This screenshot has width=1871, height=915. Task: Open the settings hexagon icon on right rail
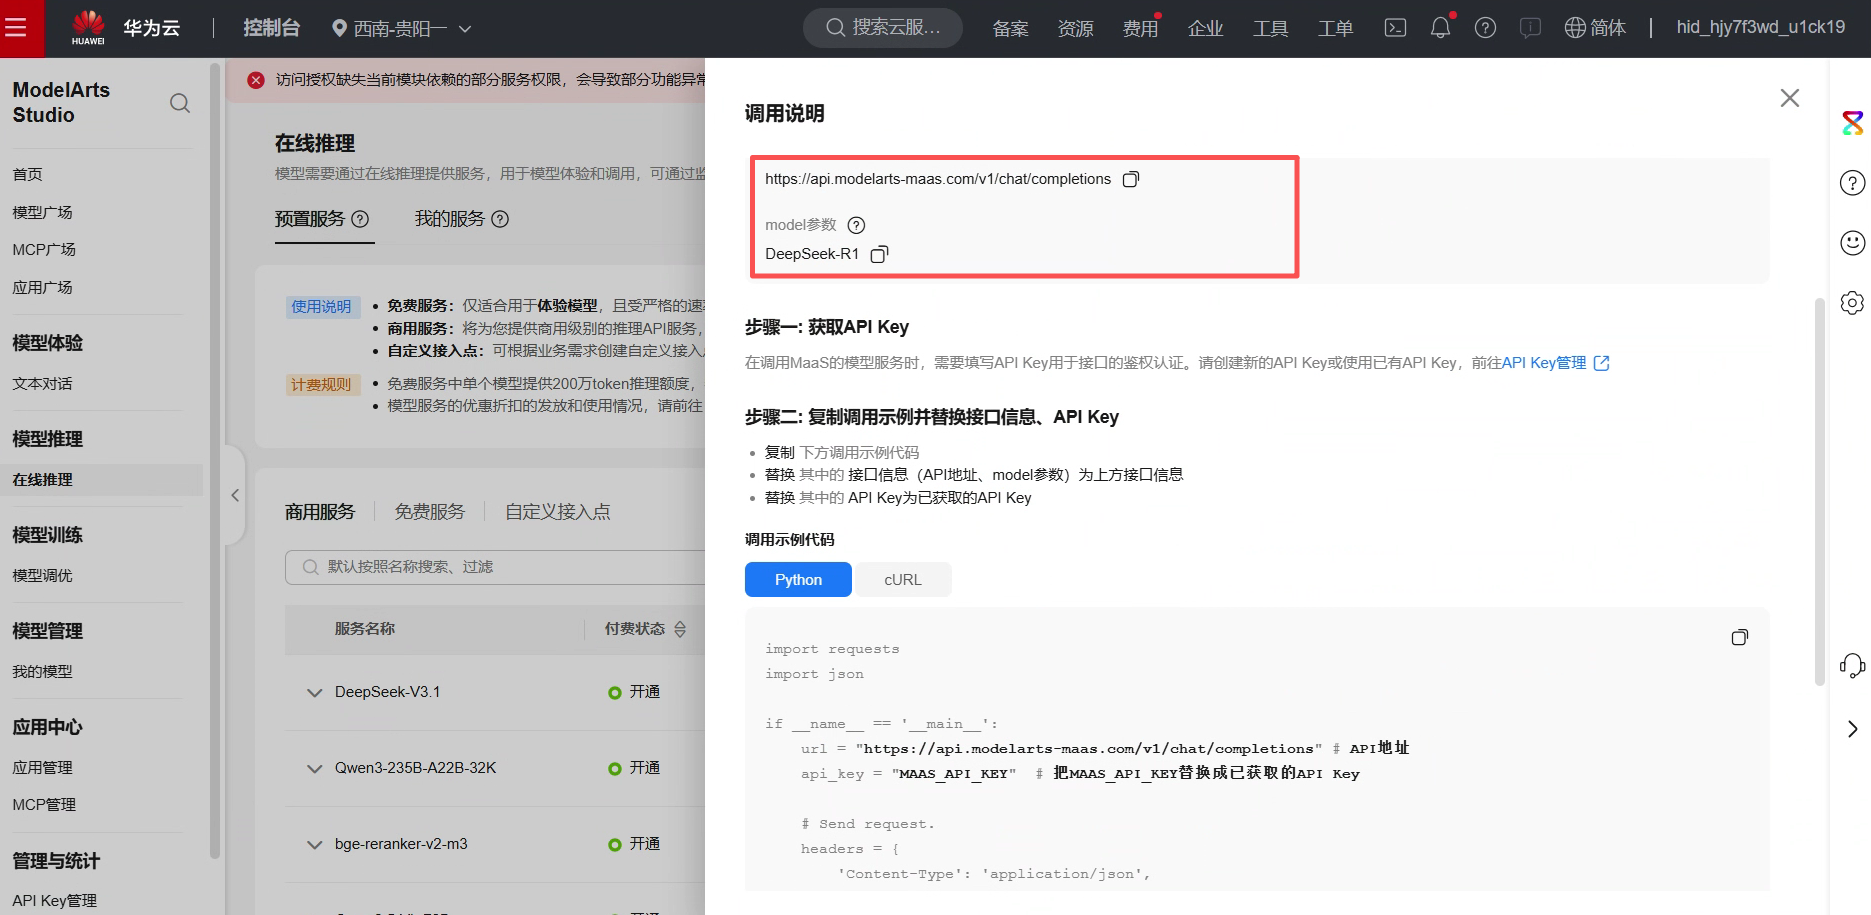click(x=1853, y=303)
